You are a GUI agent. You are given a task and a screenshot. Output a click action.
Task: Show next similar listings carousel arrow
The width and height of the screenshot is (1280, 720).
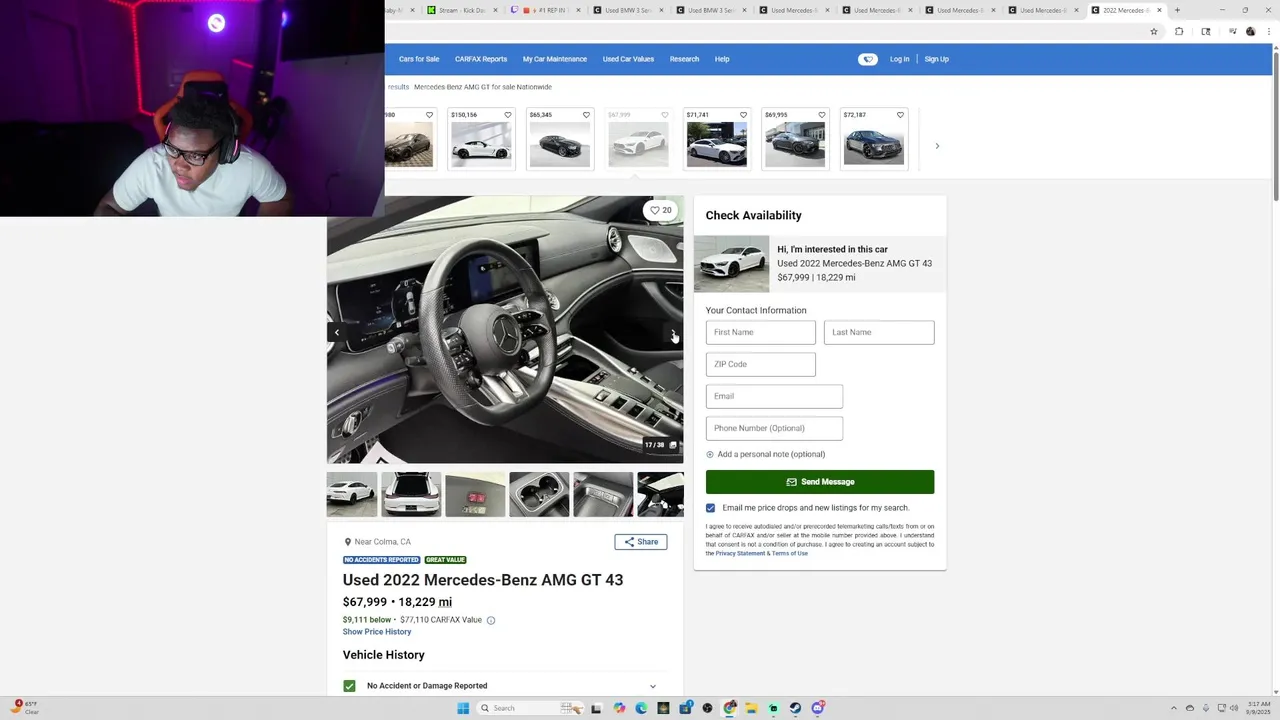pyautogui.click(x=937, y=146)
